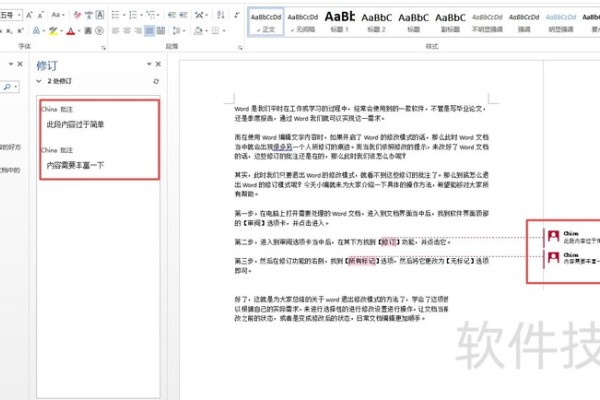Screen dimensions: 600x400
Task: Toggle superscript formatting
Action: coord(20,31)
